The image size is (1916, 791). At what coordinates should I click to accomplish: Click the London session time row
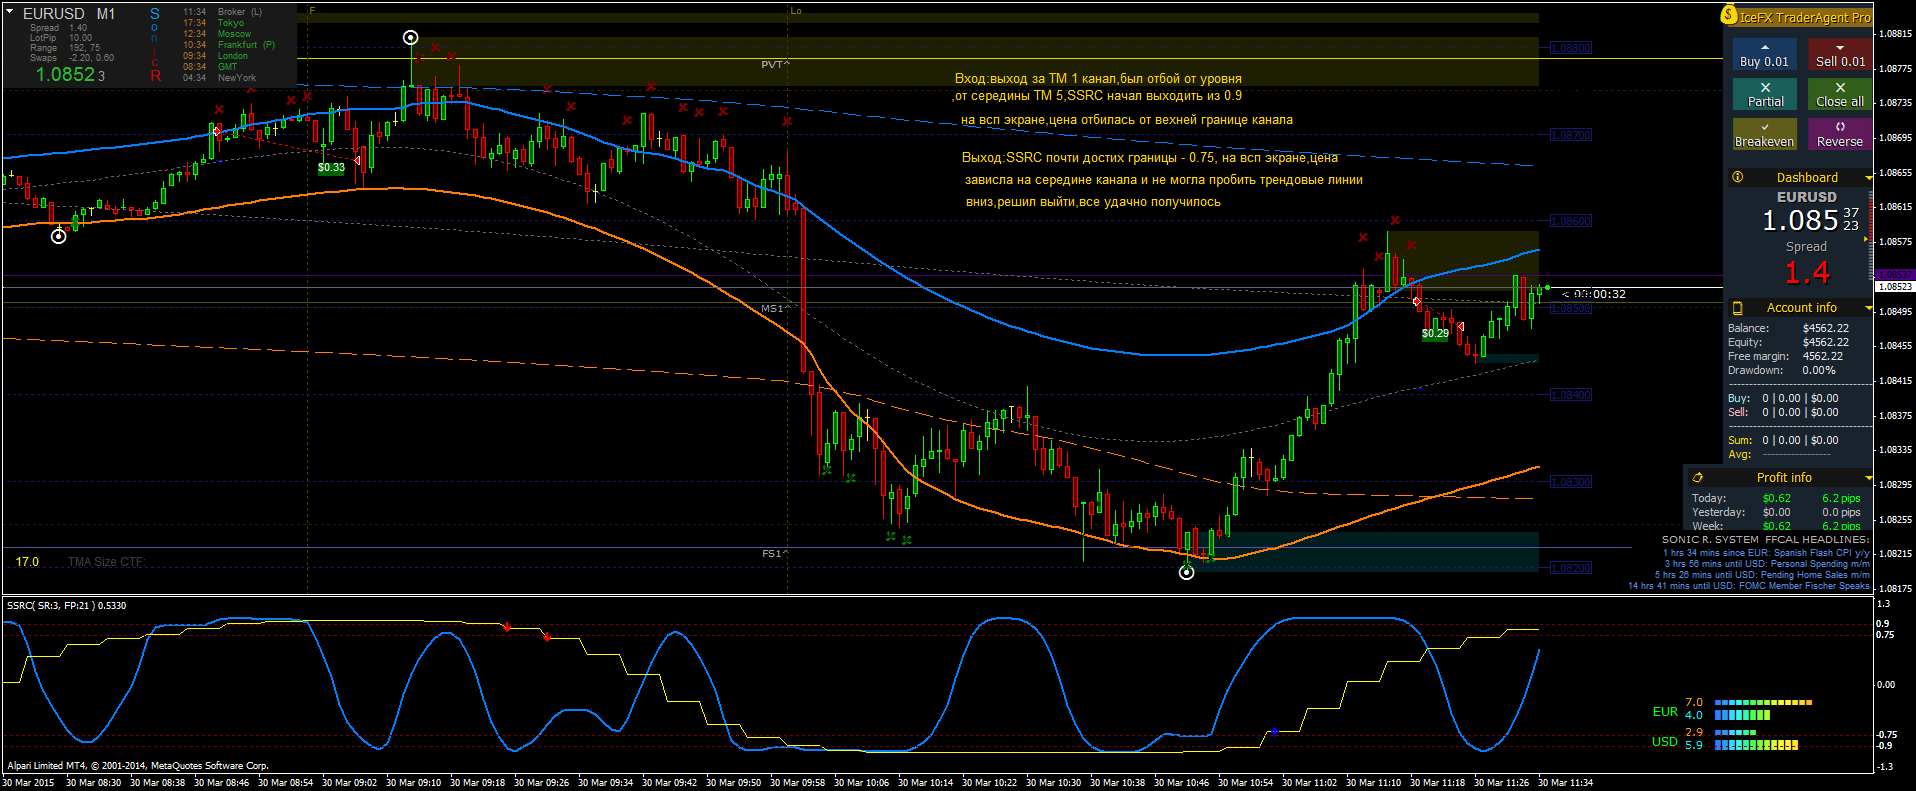pyautogui.click(x=216, y=56)
